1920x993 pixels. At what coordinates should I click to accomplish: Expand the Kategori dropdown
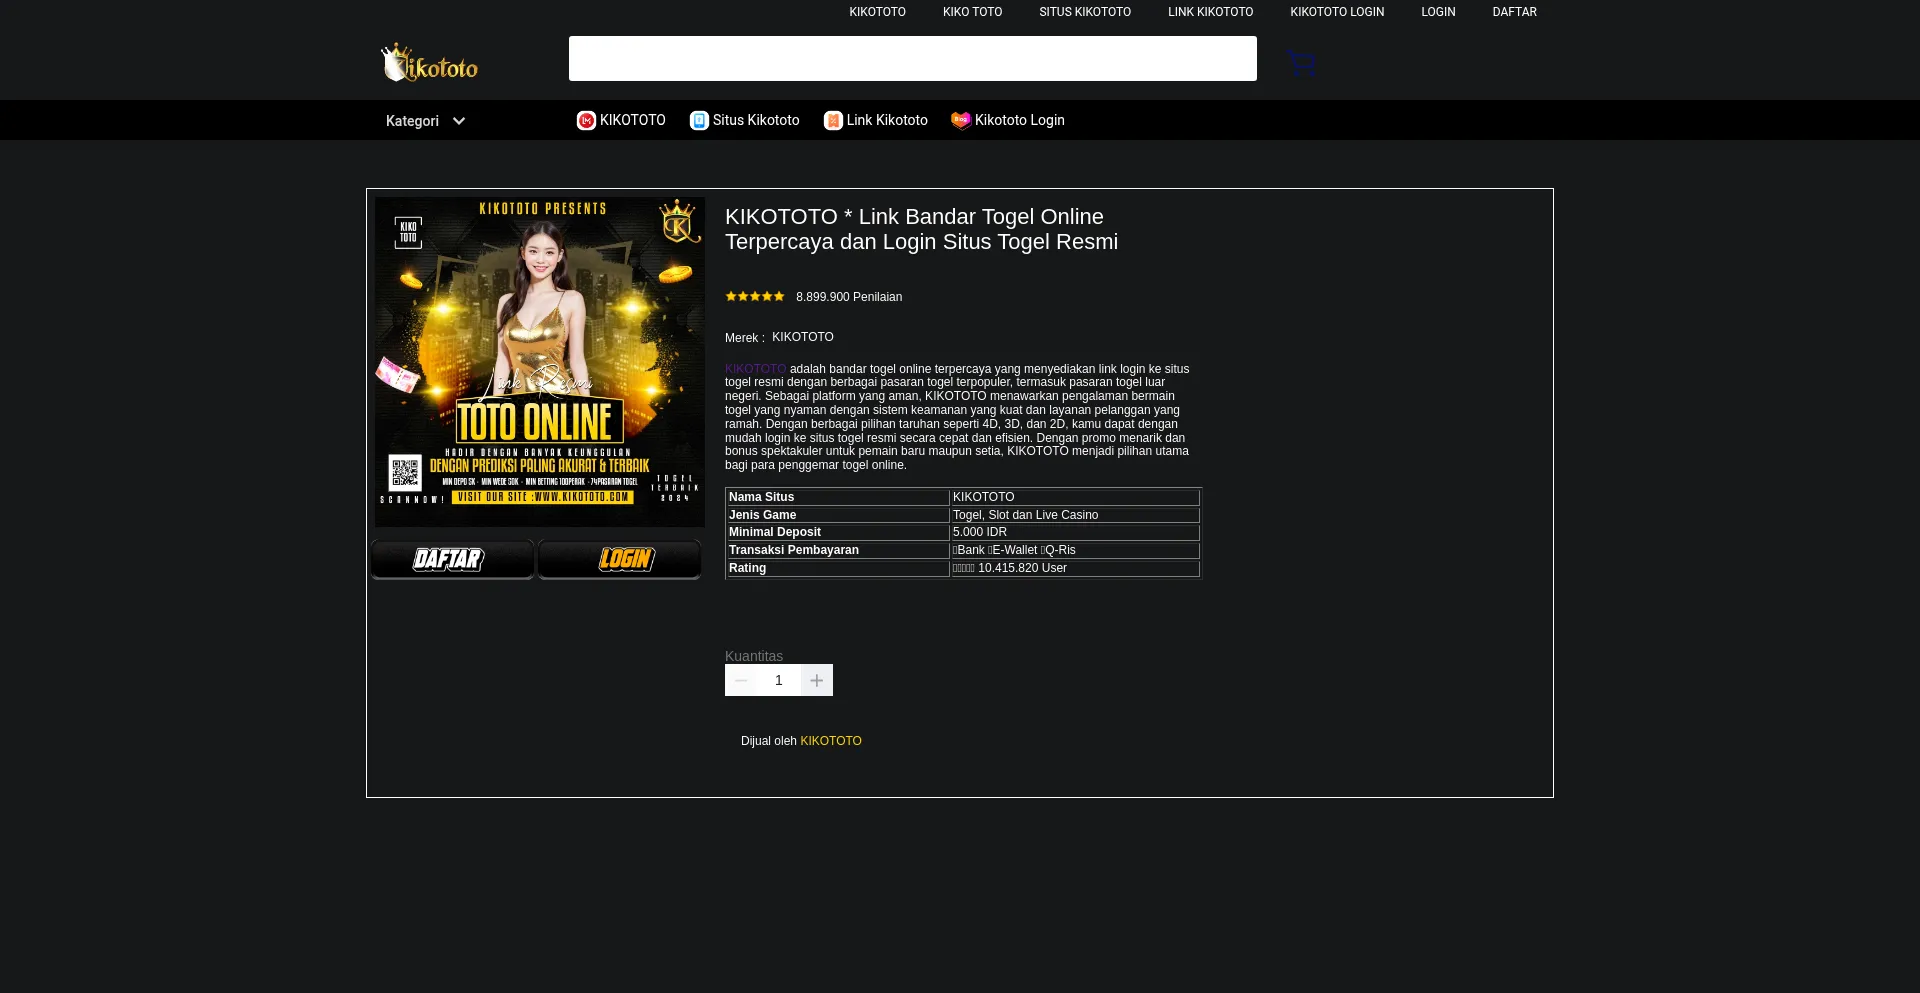pyautogui.click(x=413, y=121)
